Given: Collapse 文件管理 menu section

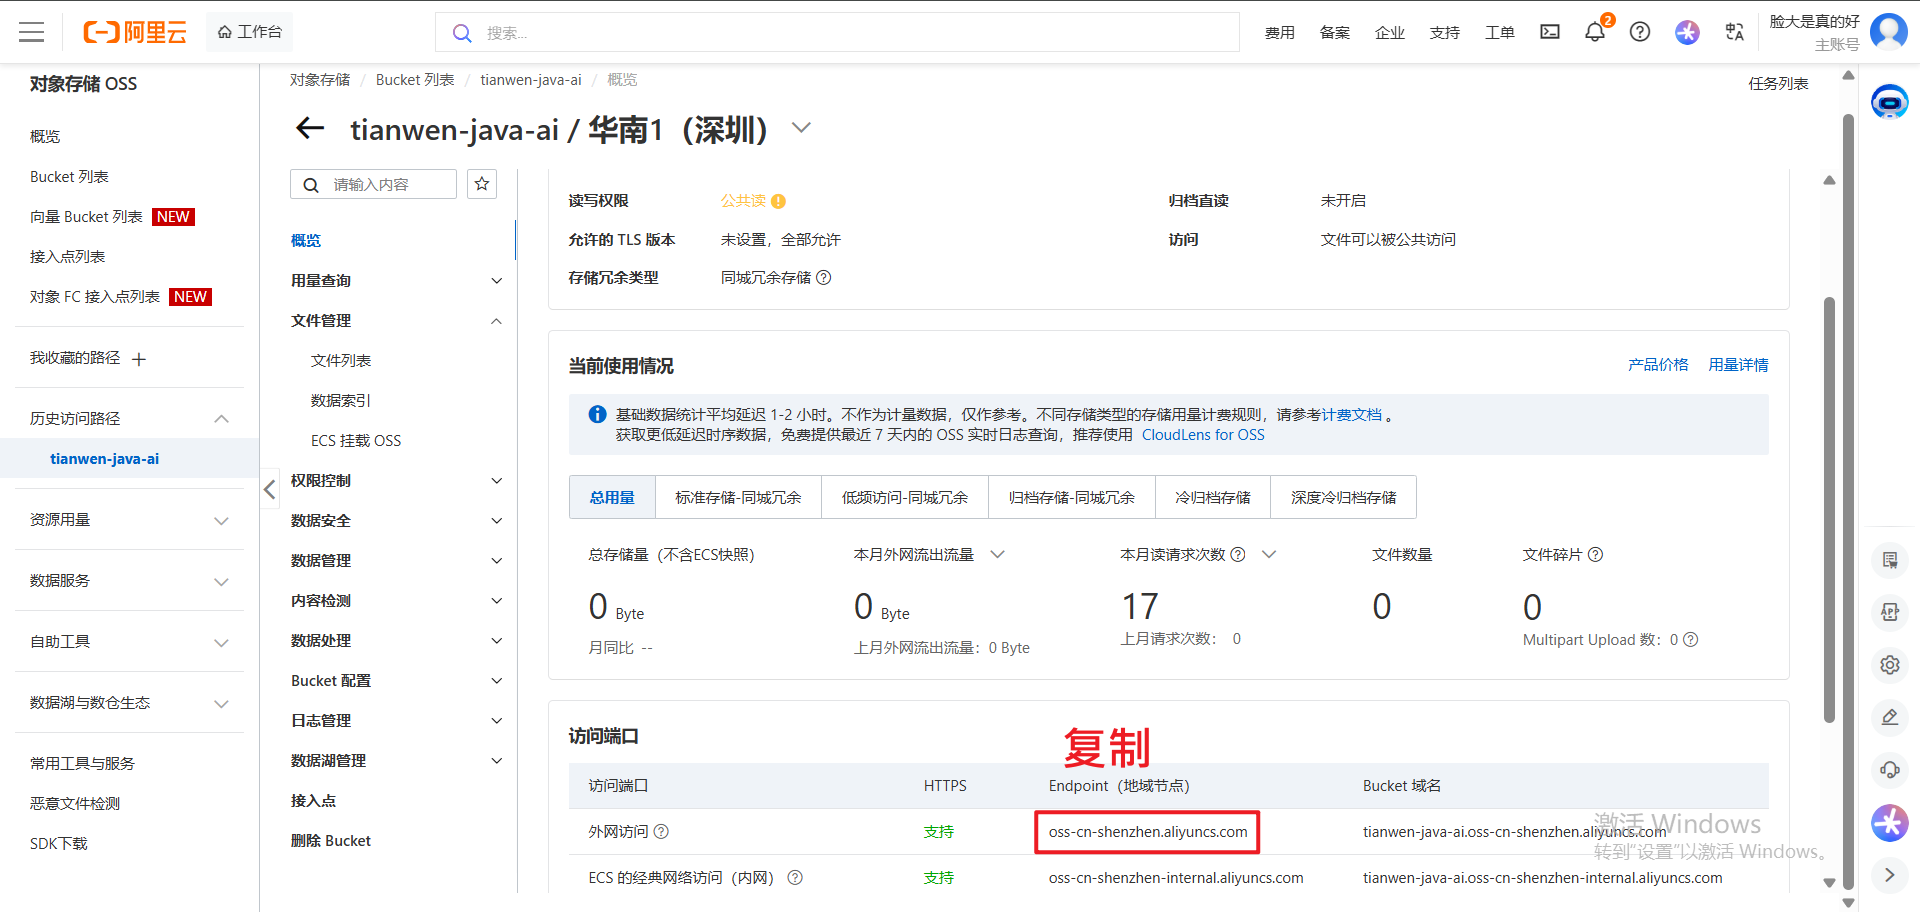Looking at the screenshot, I should pyautogui.click(x=497, y=321).
